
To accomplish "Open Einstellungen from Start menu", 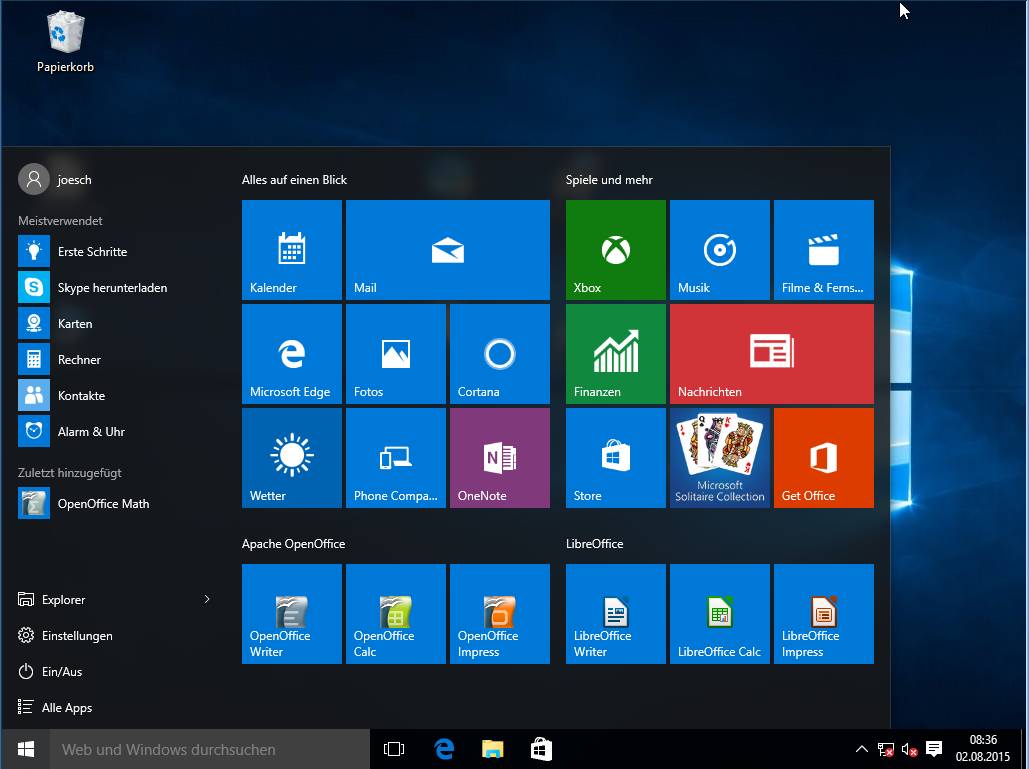I will coord(76,636).
